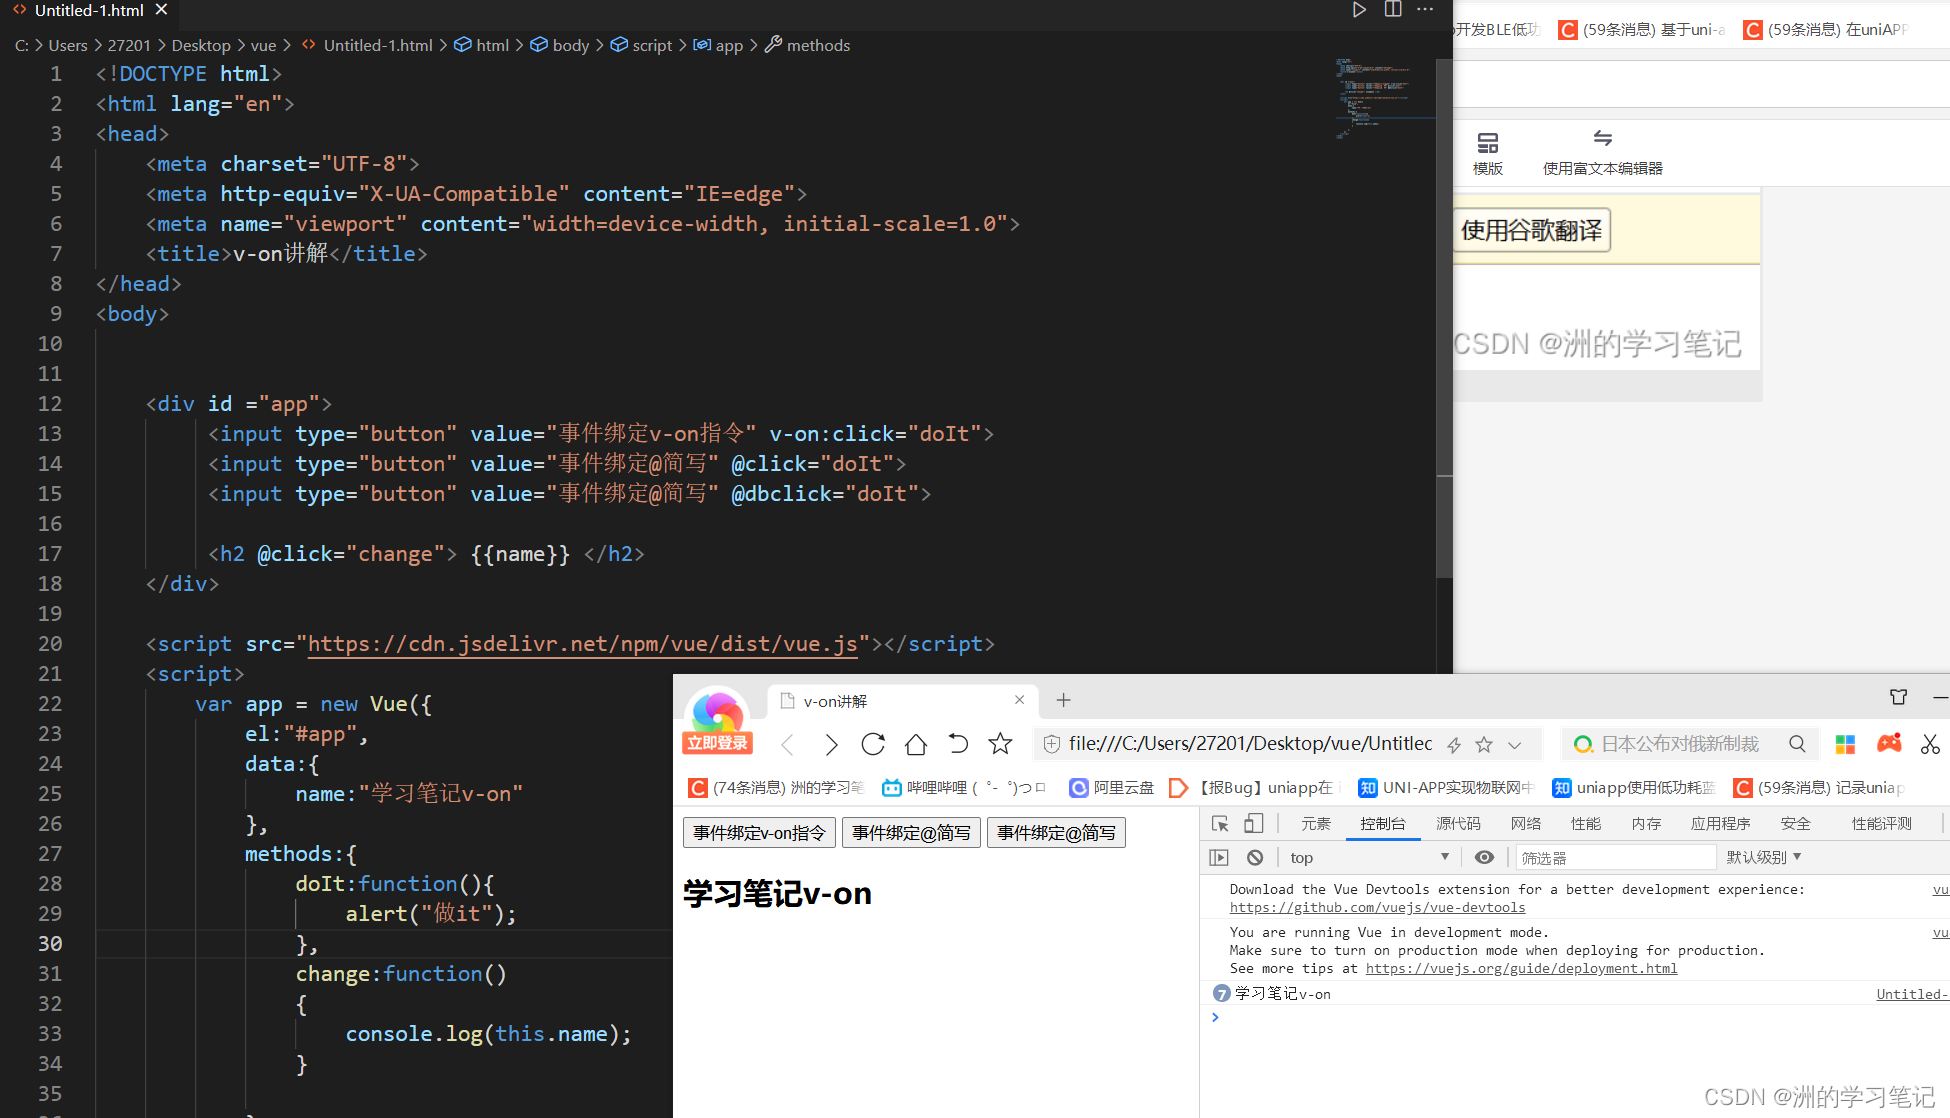This screenshot has width=1950, height=1118.
Task: Toggle live expression eye icon
Action: 1484,857
